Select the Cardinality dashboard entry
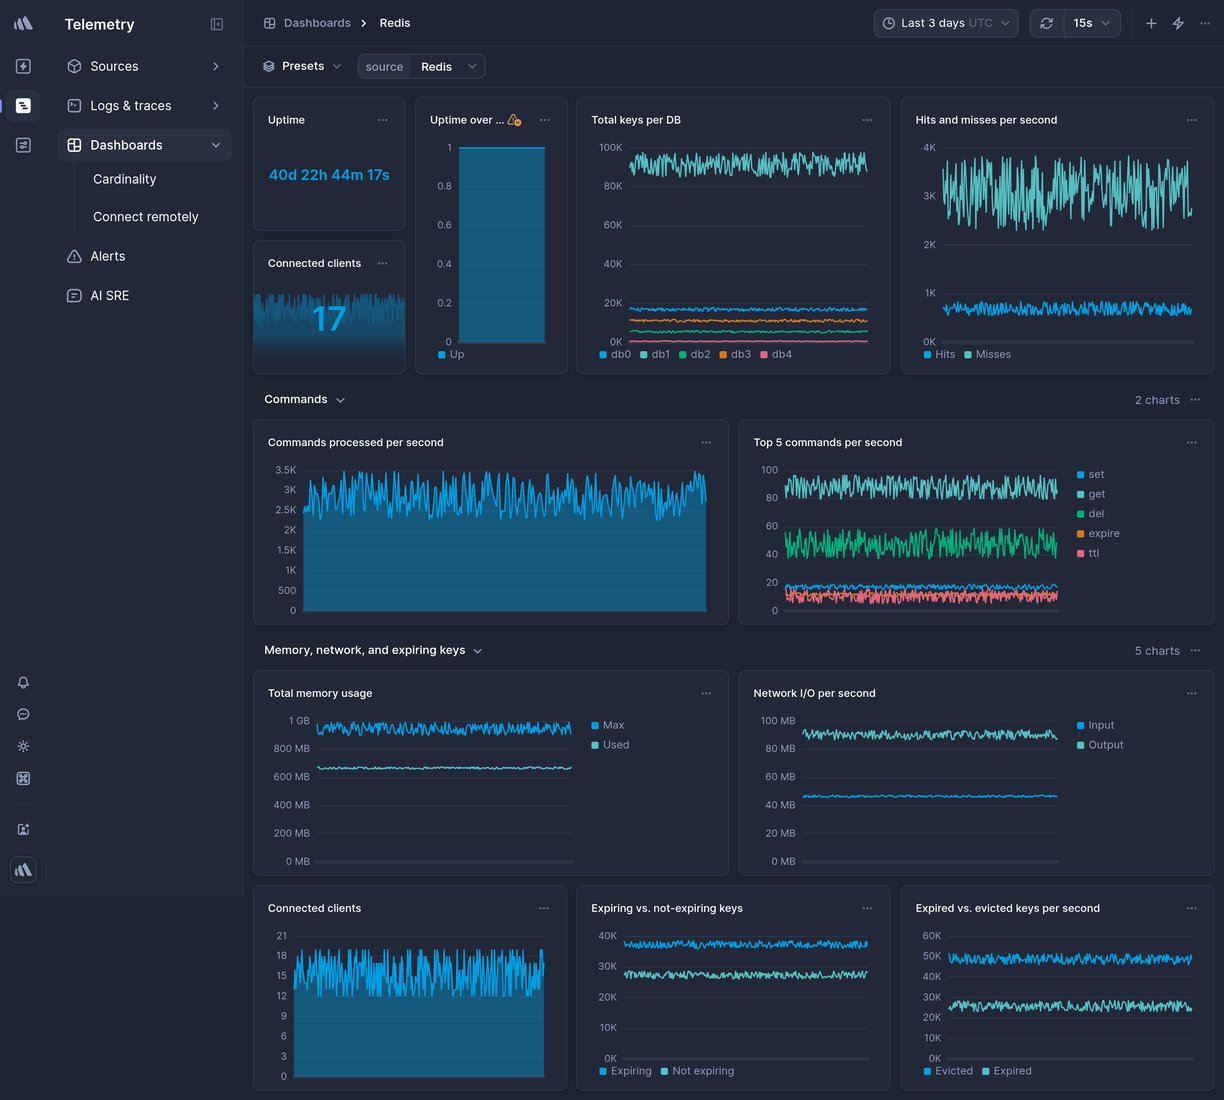Viewport: 1224px width, 1100px height. pyautogui.click(x=124, y=179)
